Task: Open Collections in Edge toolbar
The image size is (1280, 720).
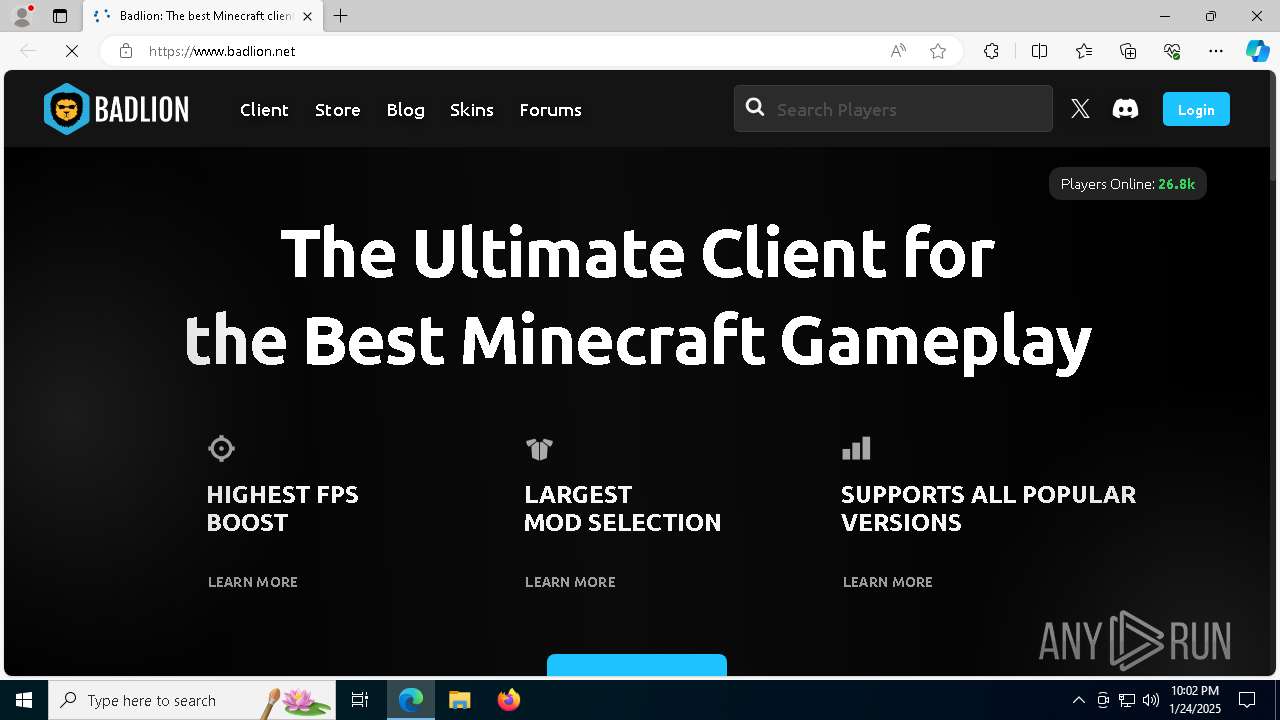Action: [x=1128, y=51]
